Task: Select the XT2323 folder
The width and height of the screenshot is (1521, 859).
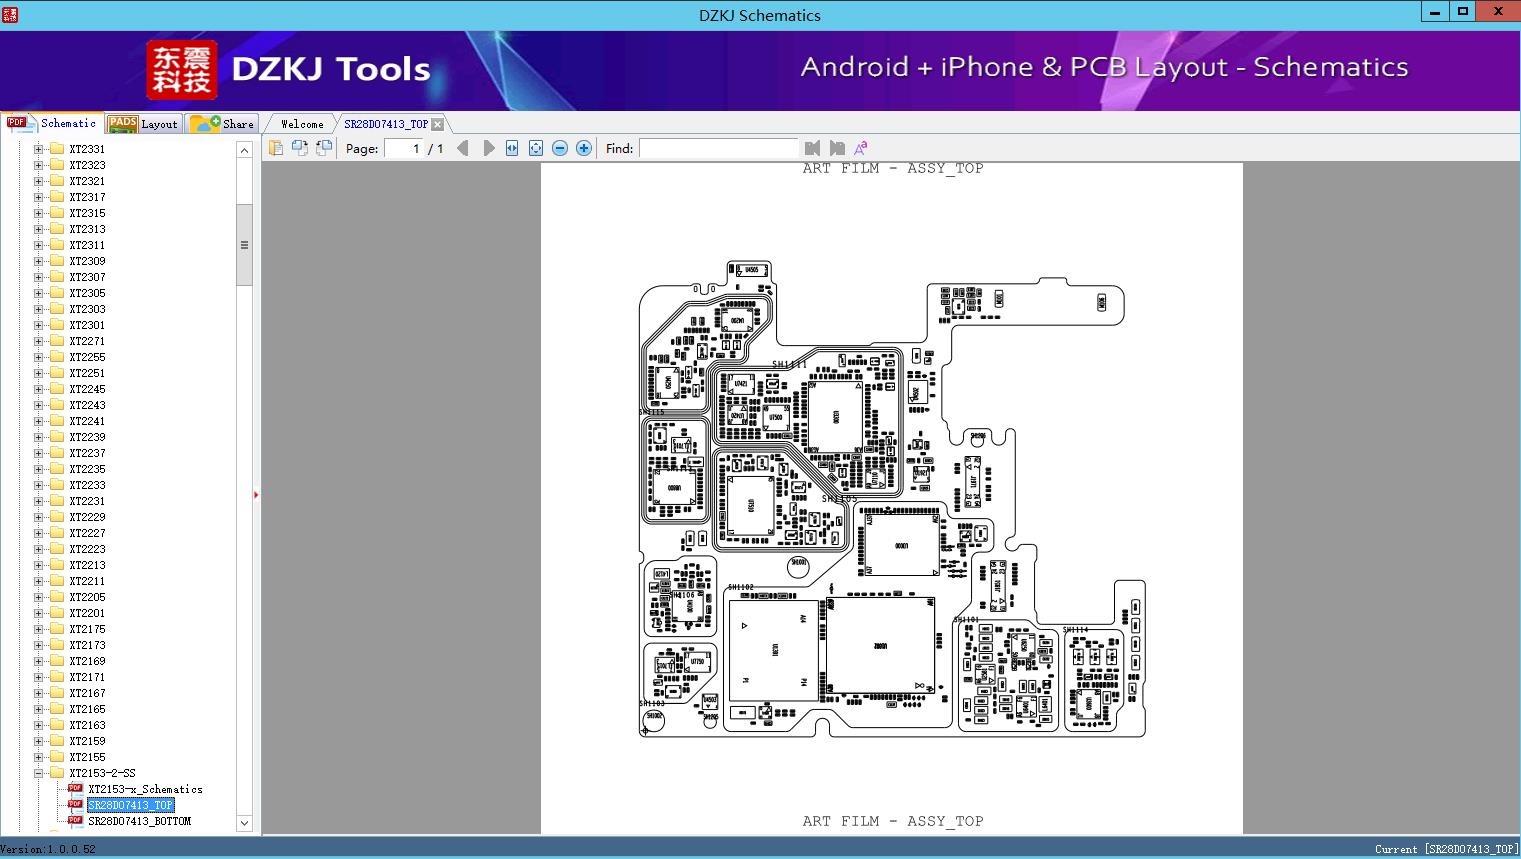Action: click(87, 165)
